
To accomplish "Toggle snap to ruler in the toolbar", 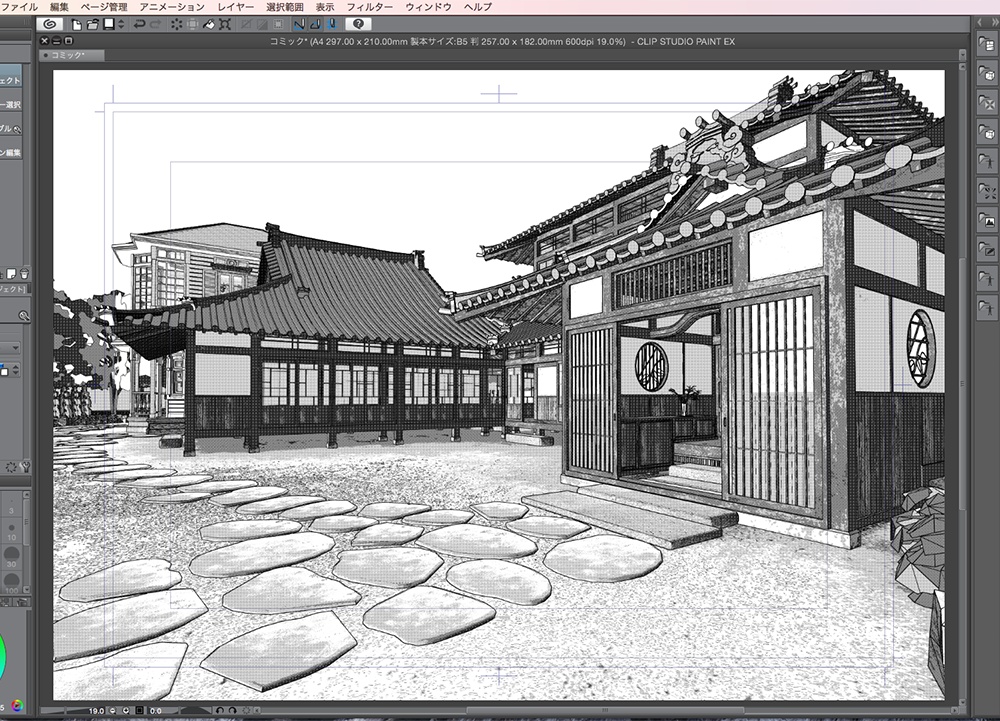I will [297, 24].
